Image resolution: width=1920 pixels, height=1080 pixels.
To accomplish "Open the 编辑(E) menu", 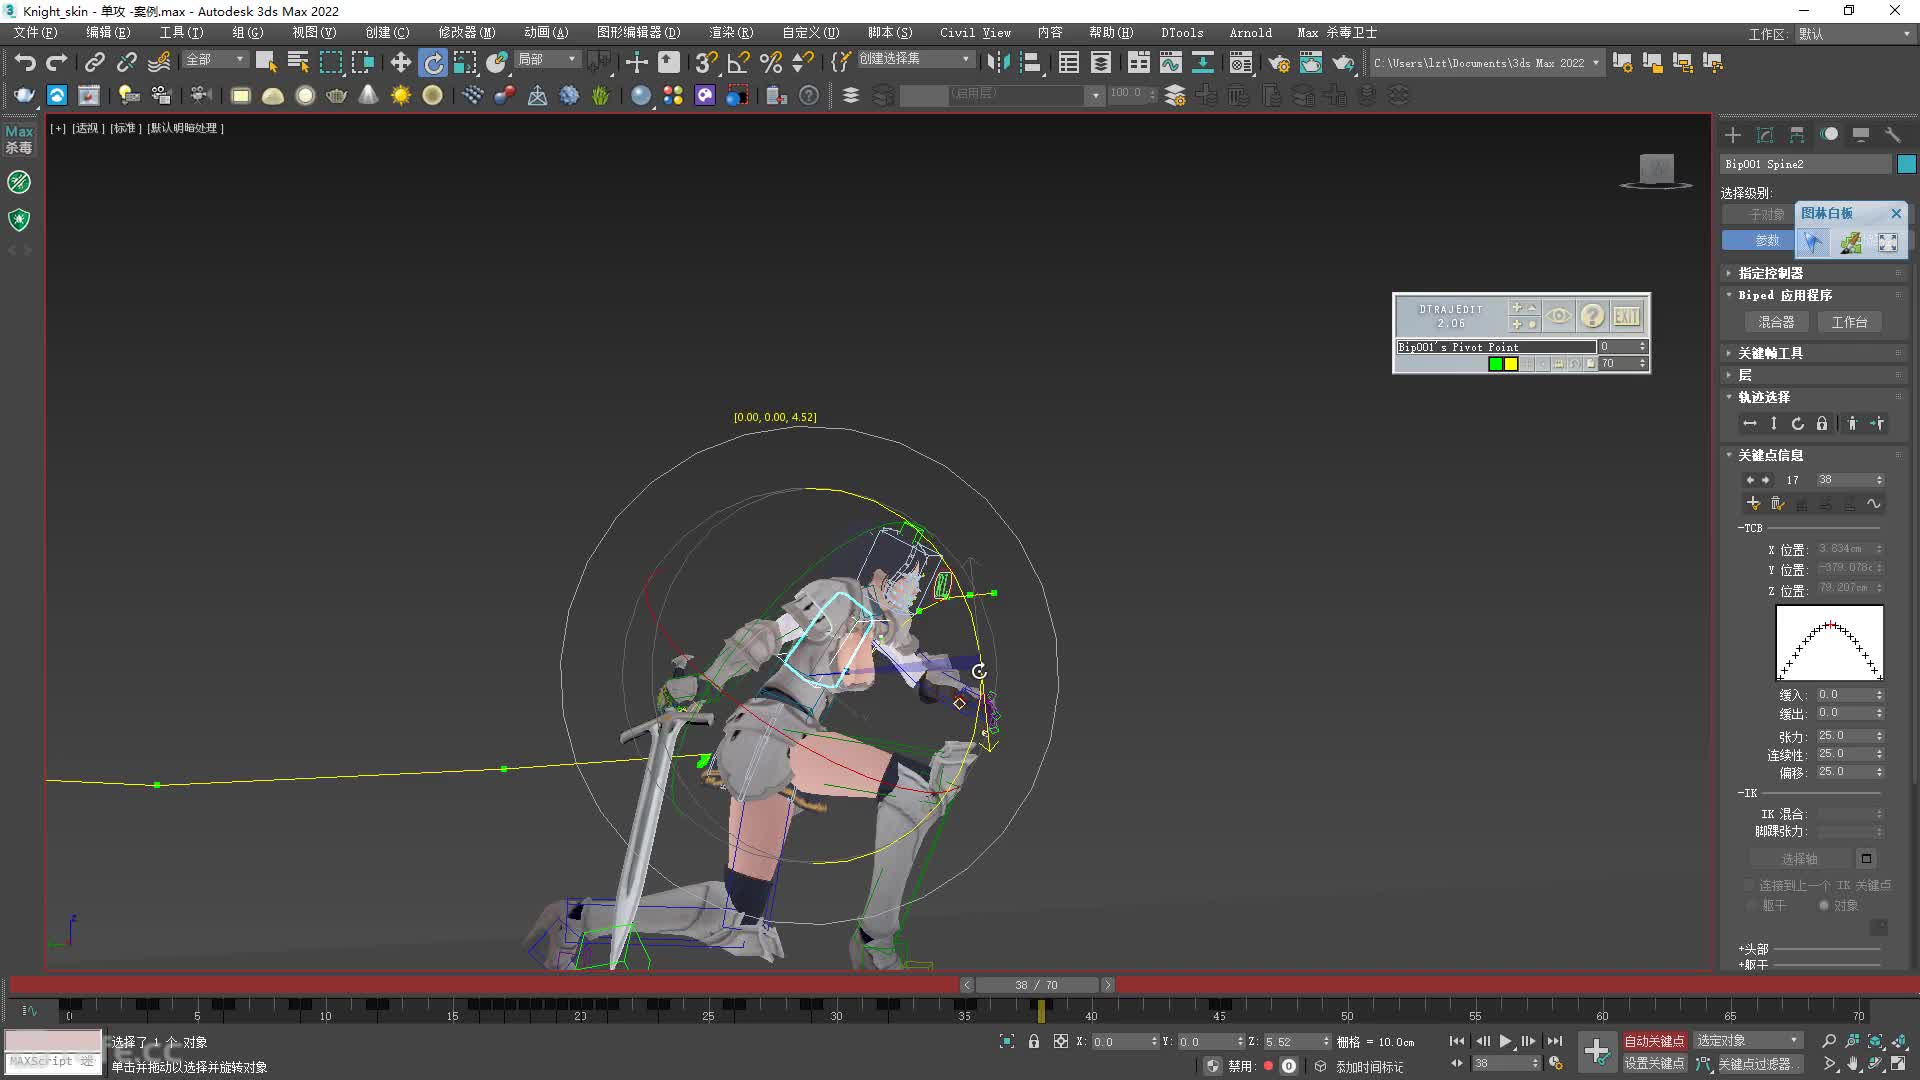I will point(108,33).
